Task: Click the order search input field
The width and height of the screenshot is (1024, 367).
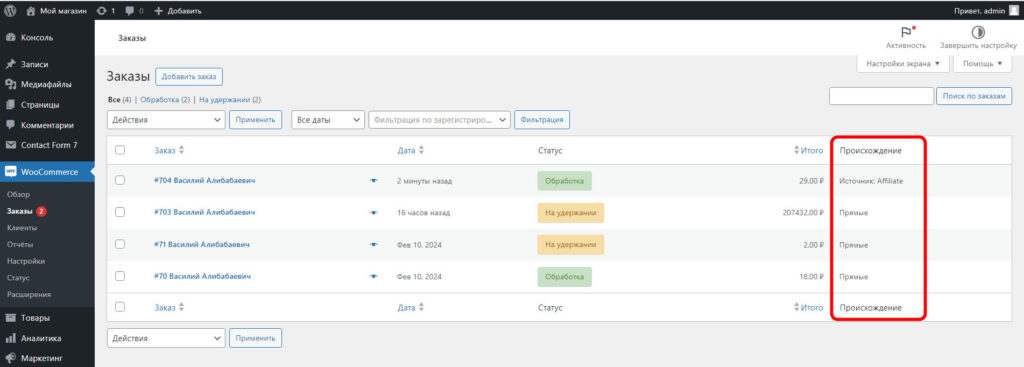Action: 881,96
